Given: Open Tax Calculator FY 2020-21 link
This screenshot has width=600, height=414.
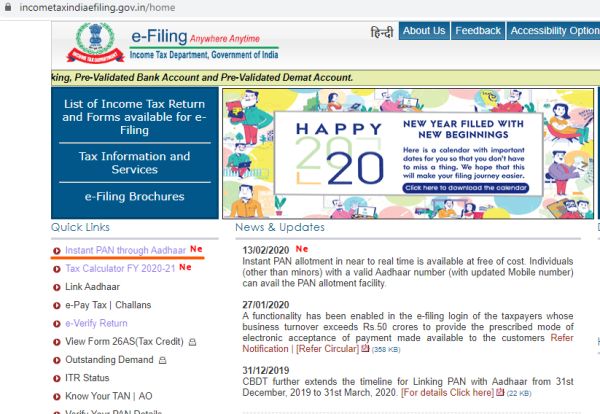Looking at the screenshot, I should pos(120,269).
